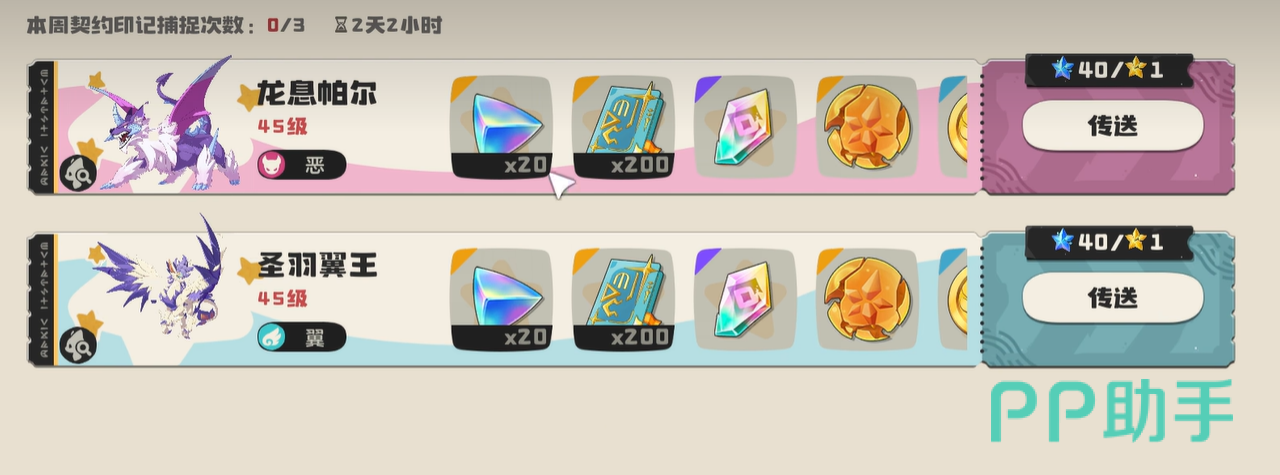Click the hourglass timer showing 2天2小时
This screenshot has height=475, width=1280.
tap(388, 25)
